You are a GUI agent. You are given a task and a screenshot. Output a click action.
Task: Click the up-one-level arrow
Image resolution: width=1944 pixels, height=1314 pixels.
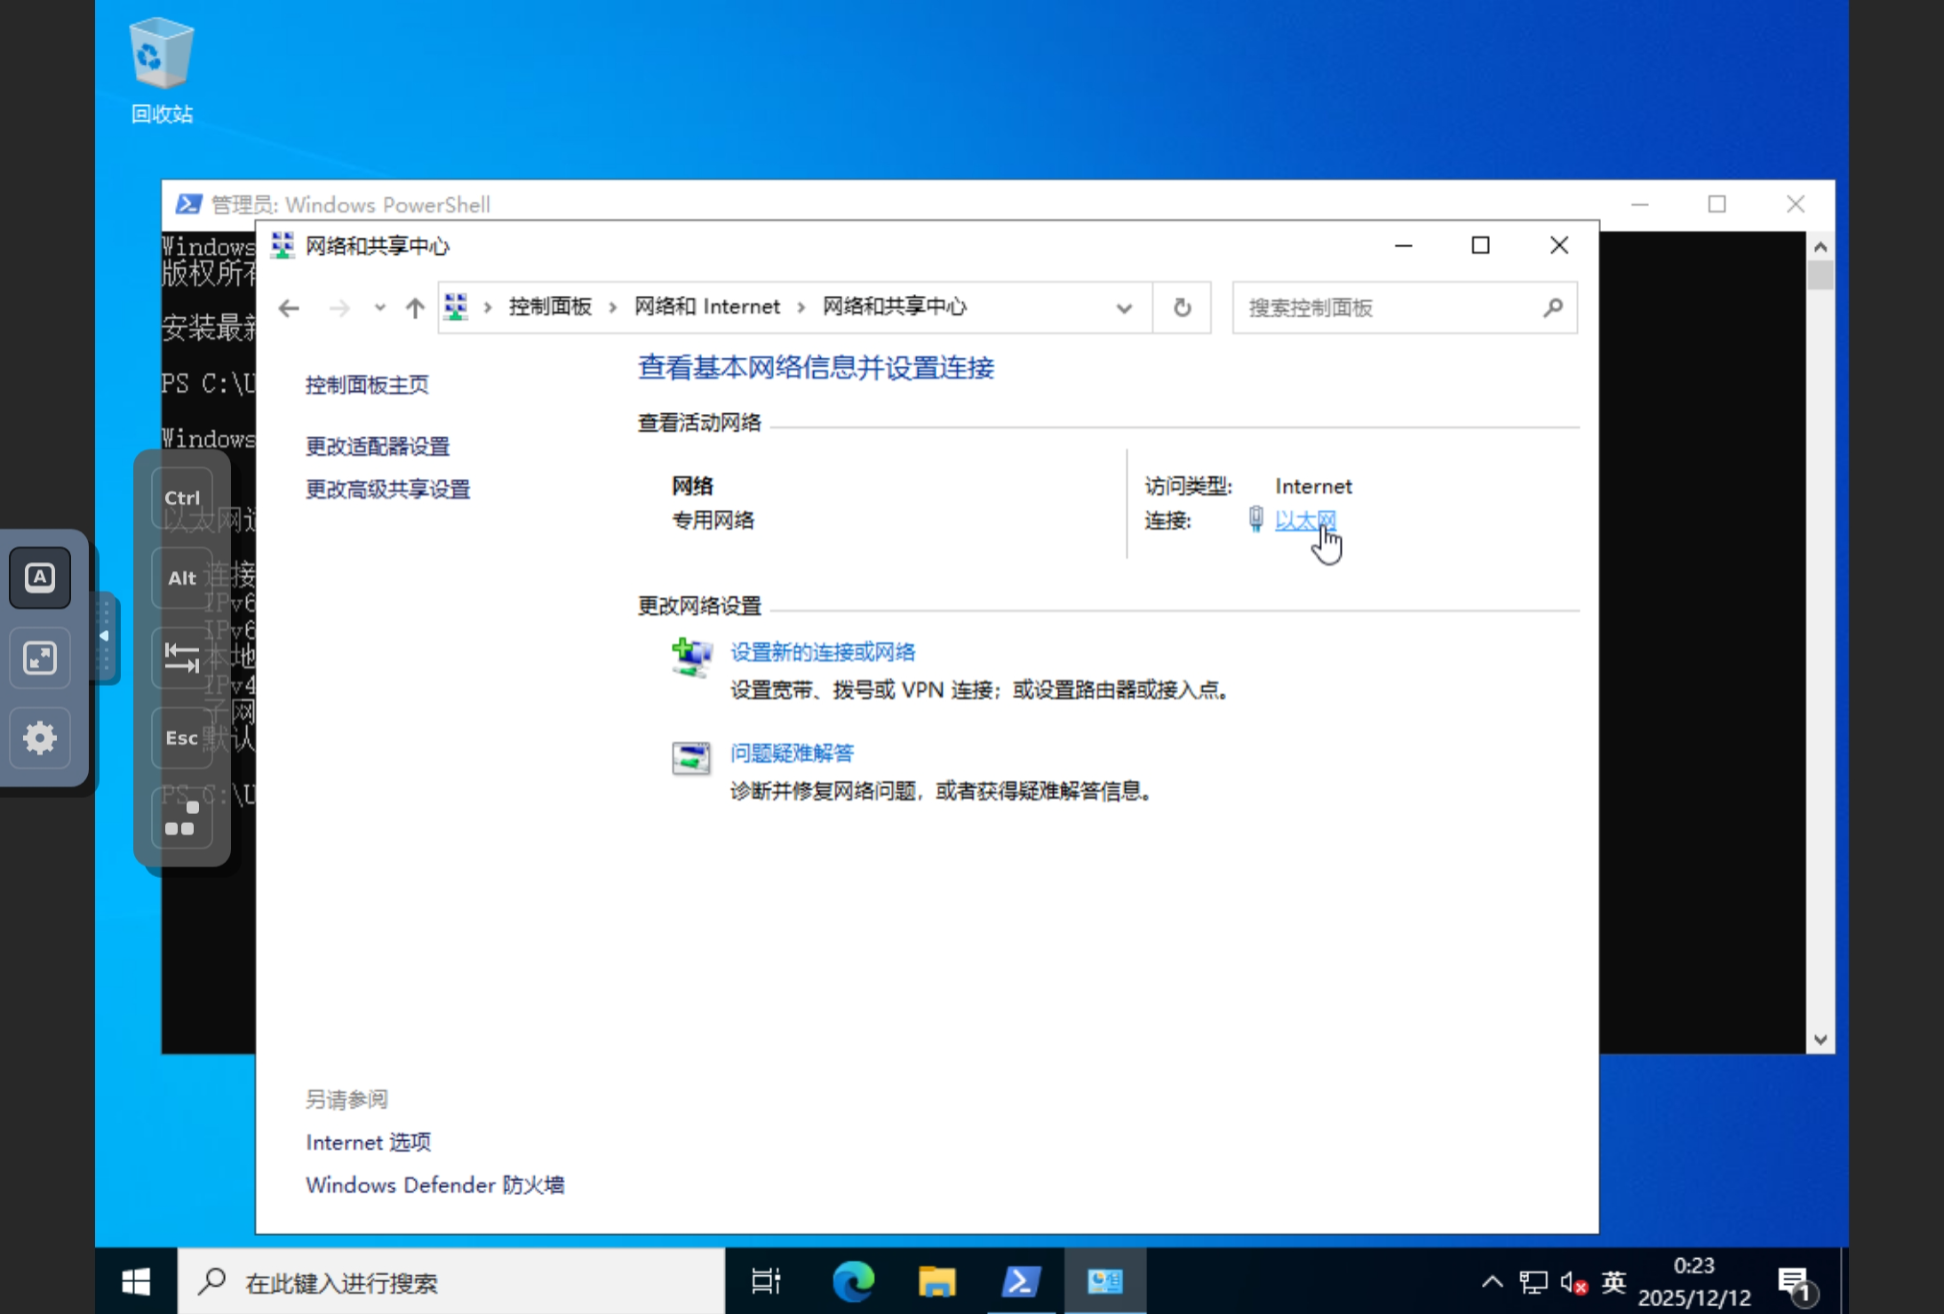(x=415, y=308)
